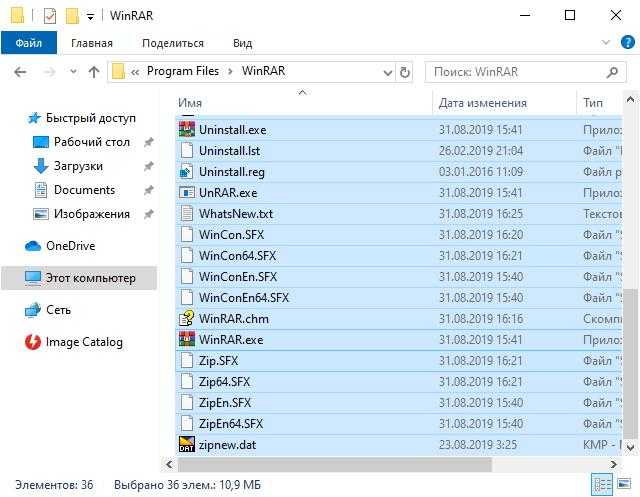Switch to large icons view in status bar

click(x=624, y=484)
